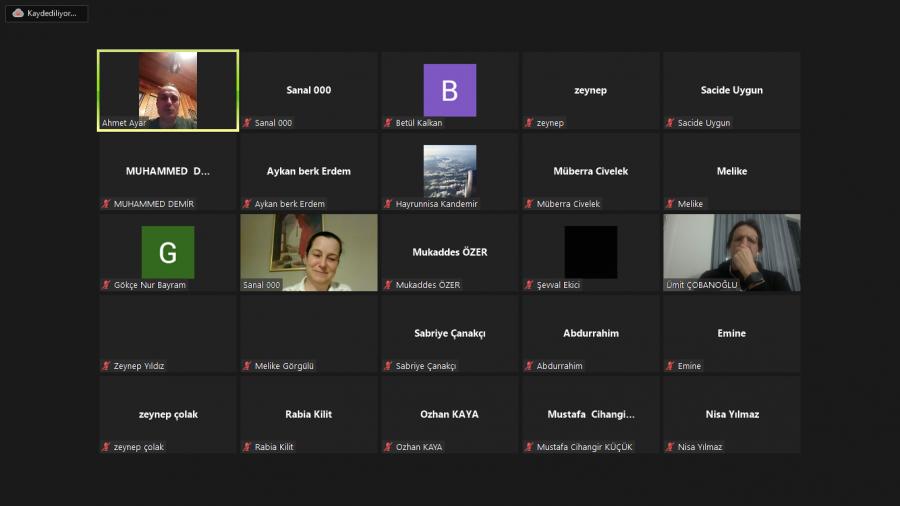Click muted mic icon beside Gökçe Nur Bayram
Screen dimensions: 900x506
106,285
